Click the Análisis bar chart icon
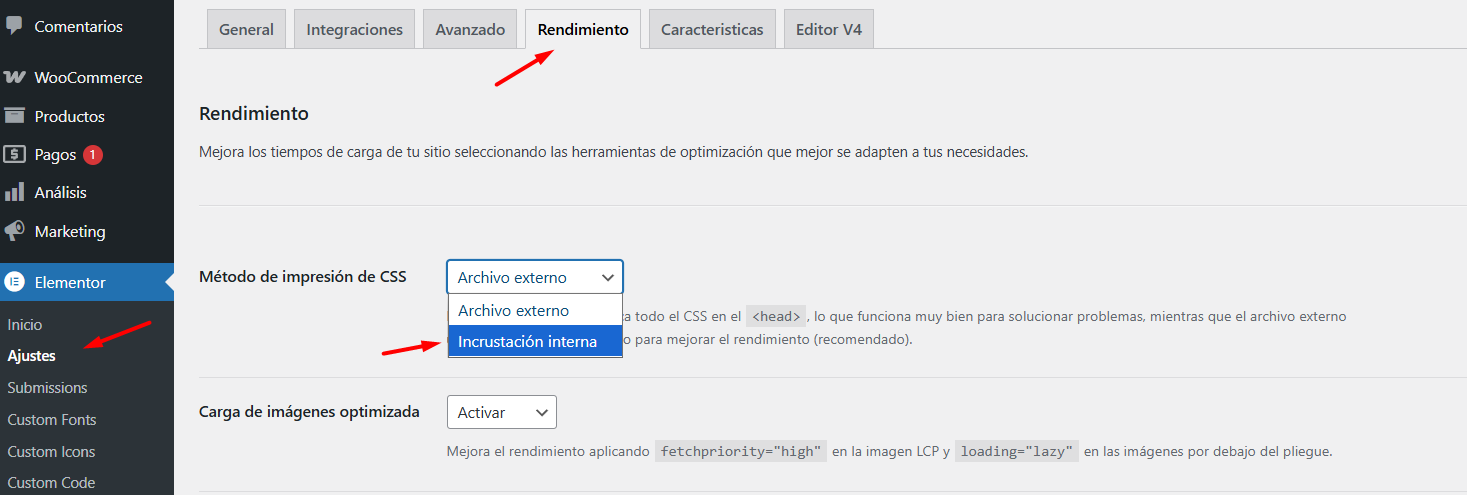Viewport: 1467px width, 495px height. 14,193
